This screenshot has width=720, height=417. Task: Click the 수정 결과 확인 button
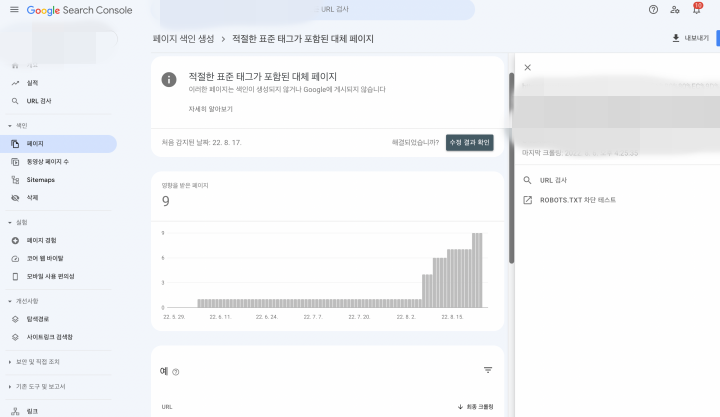pyautogui.click(x=469, y=143)
